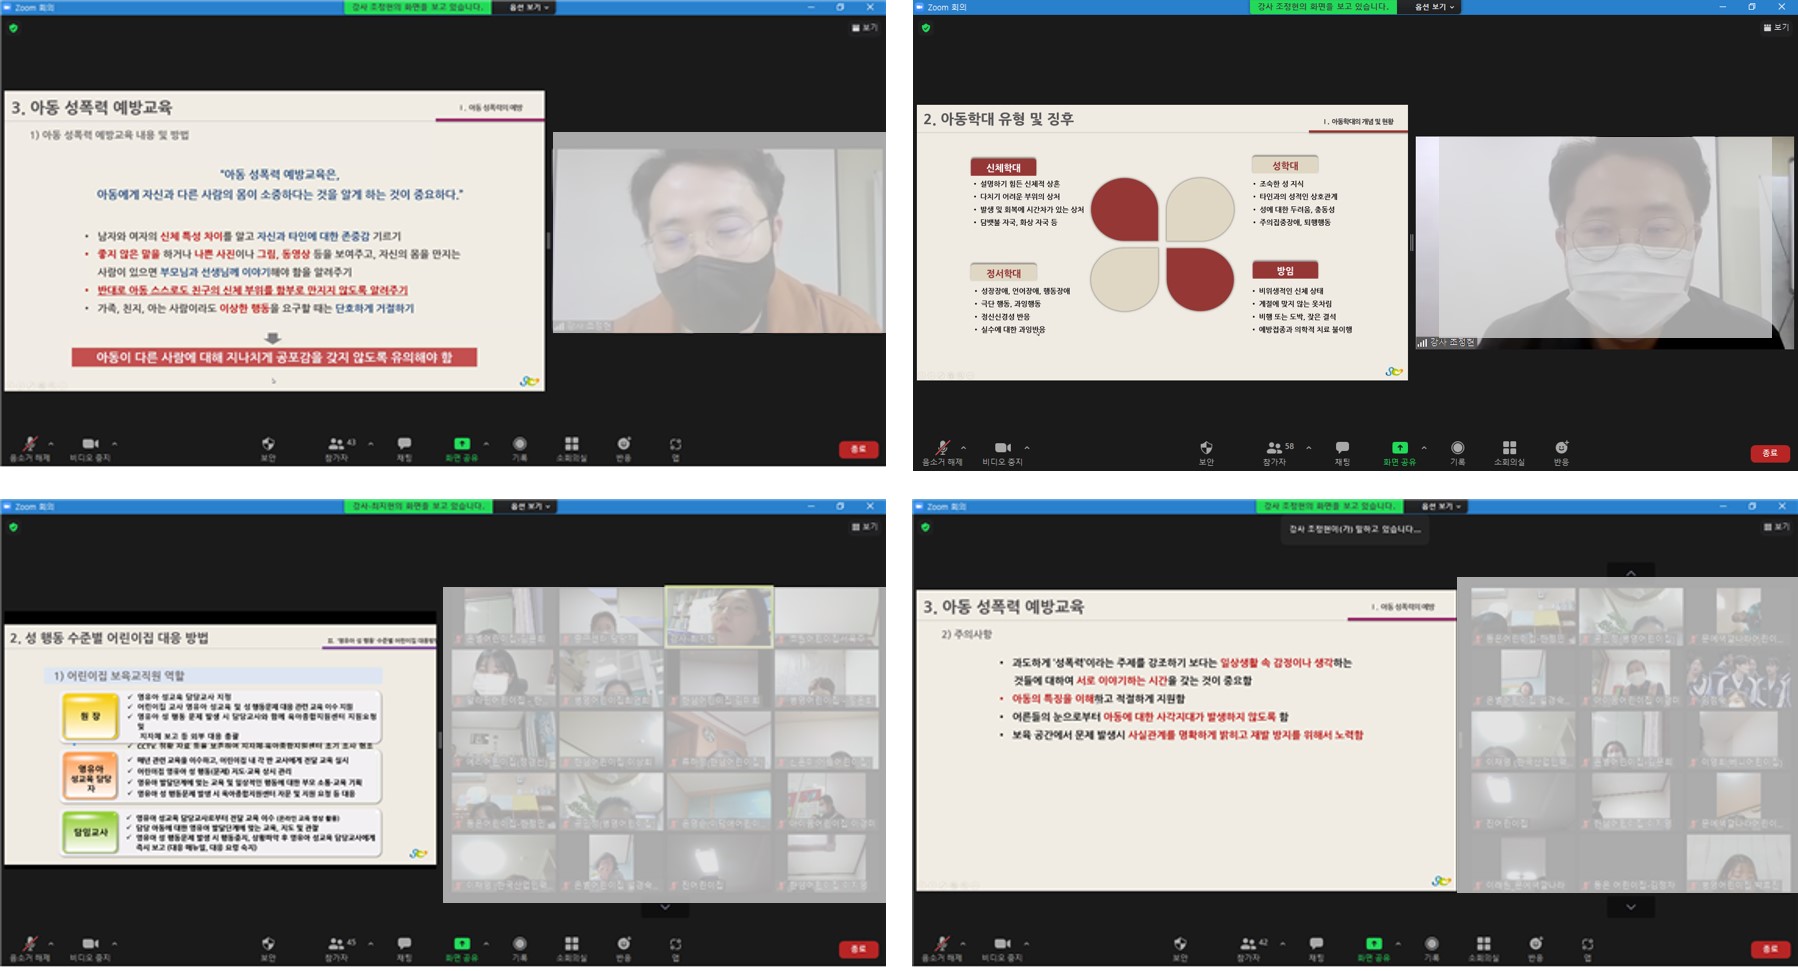
Task: Expand the '옵션 보기' dropdown in the top-left window
Action: pos(530,7)
